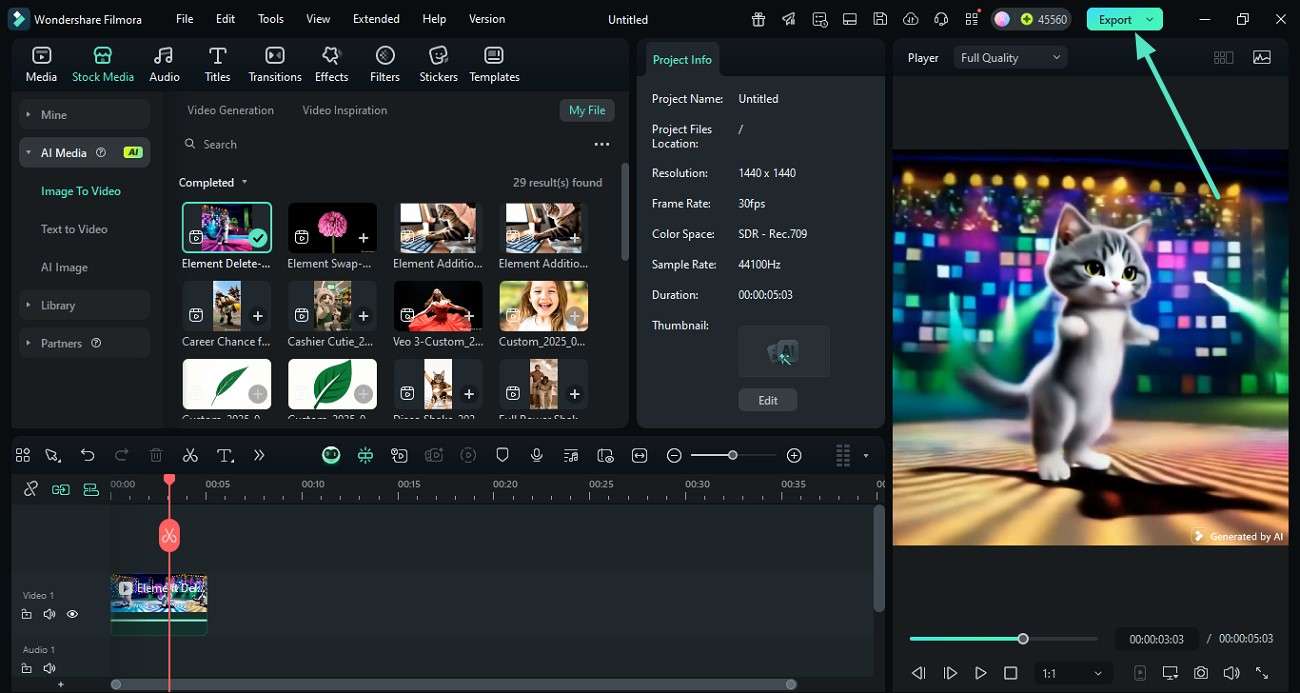Click the Export button
Screen dimensions: 1300x693
[x=1115, y=19]
